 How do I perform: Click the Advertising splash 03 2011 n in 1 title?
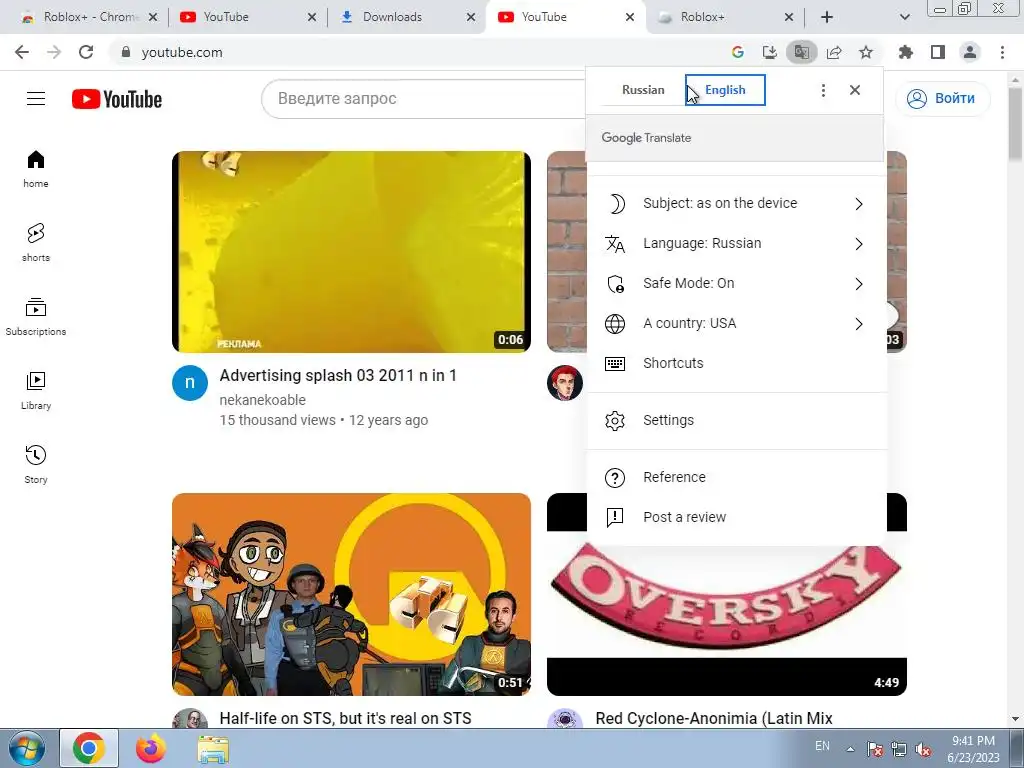tap(338, 376)
